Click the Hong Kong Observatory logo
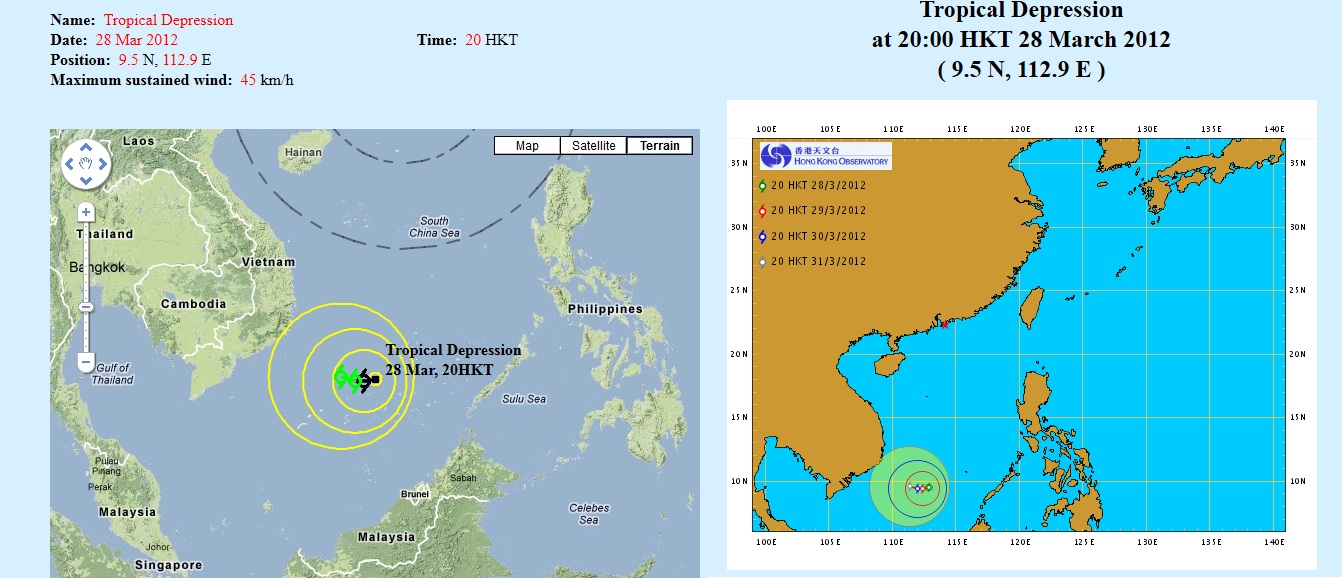 (x=825, y=156)
